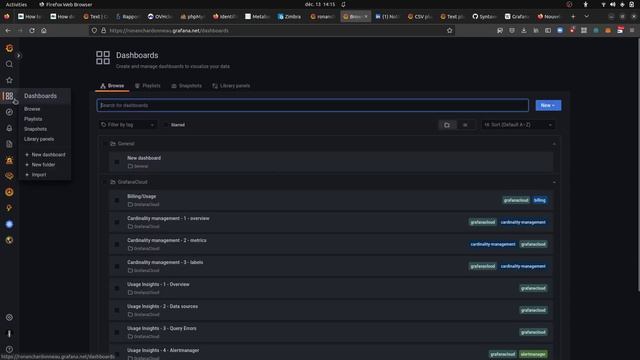Open the Sort (Default A-Z) dropdown
Image resolution: width=640 pixels, height=360 pixels.
coord(518,125)
